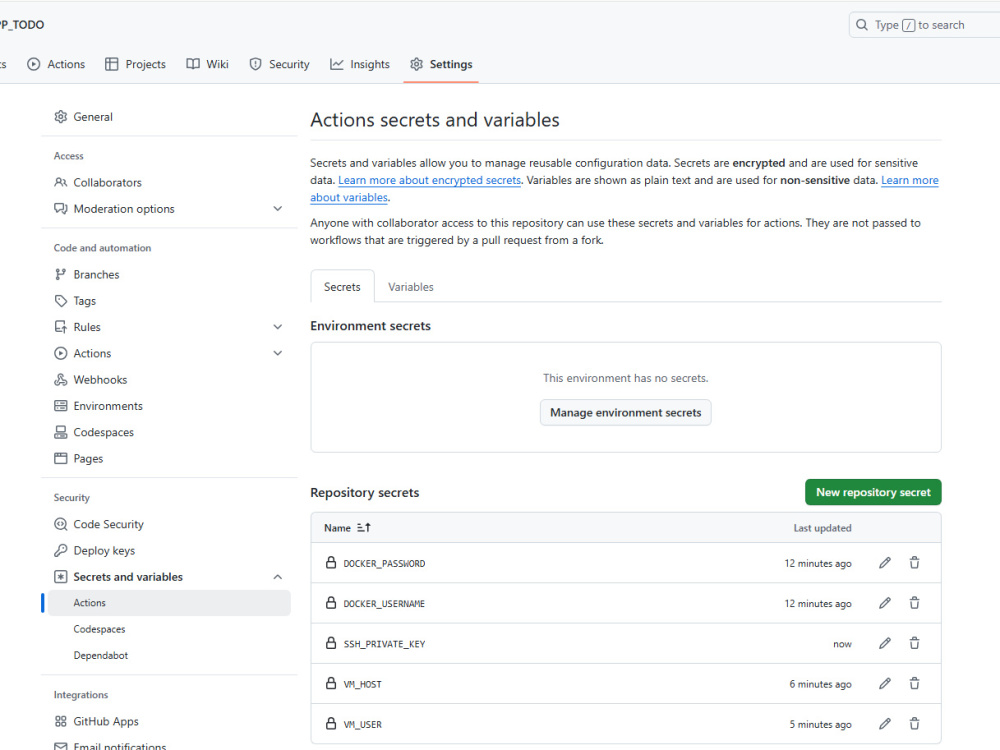Click the Last updated column header

(822, 527)
